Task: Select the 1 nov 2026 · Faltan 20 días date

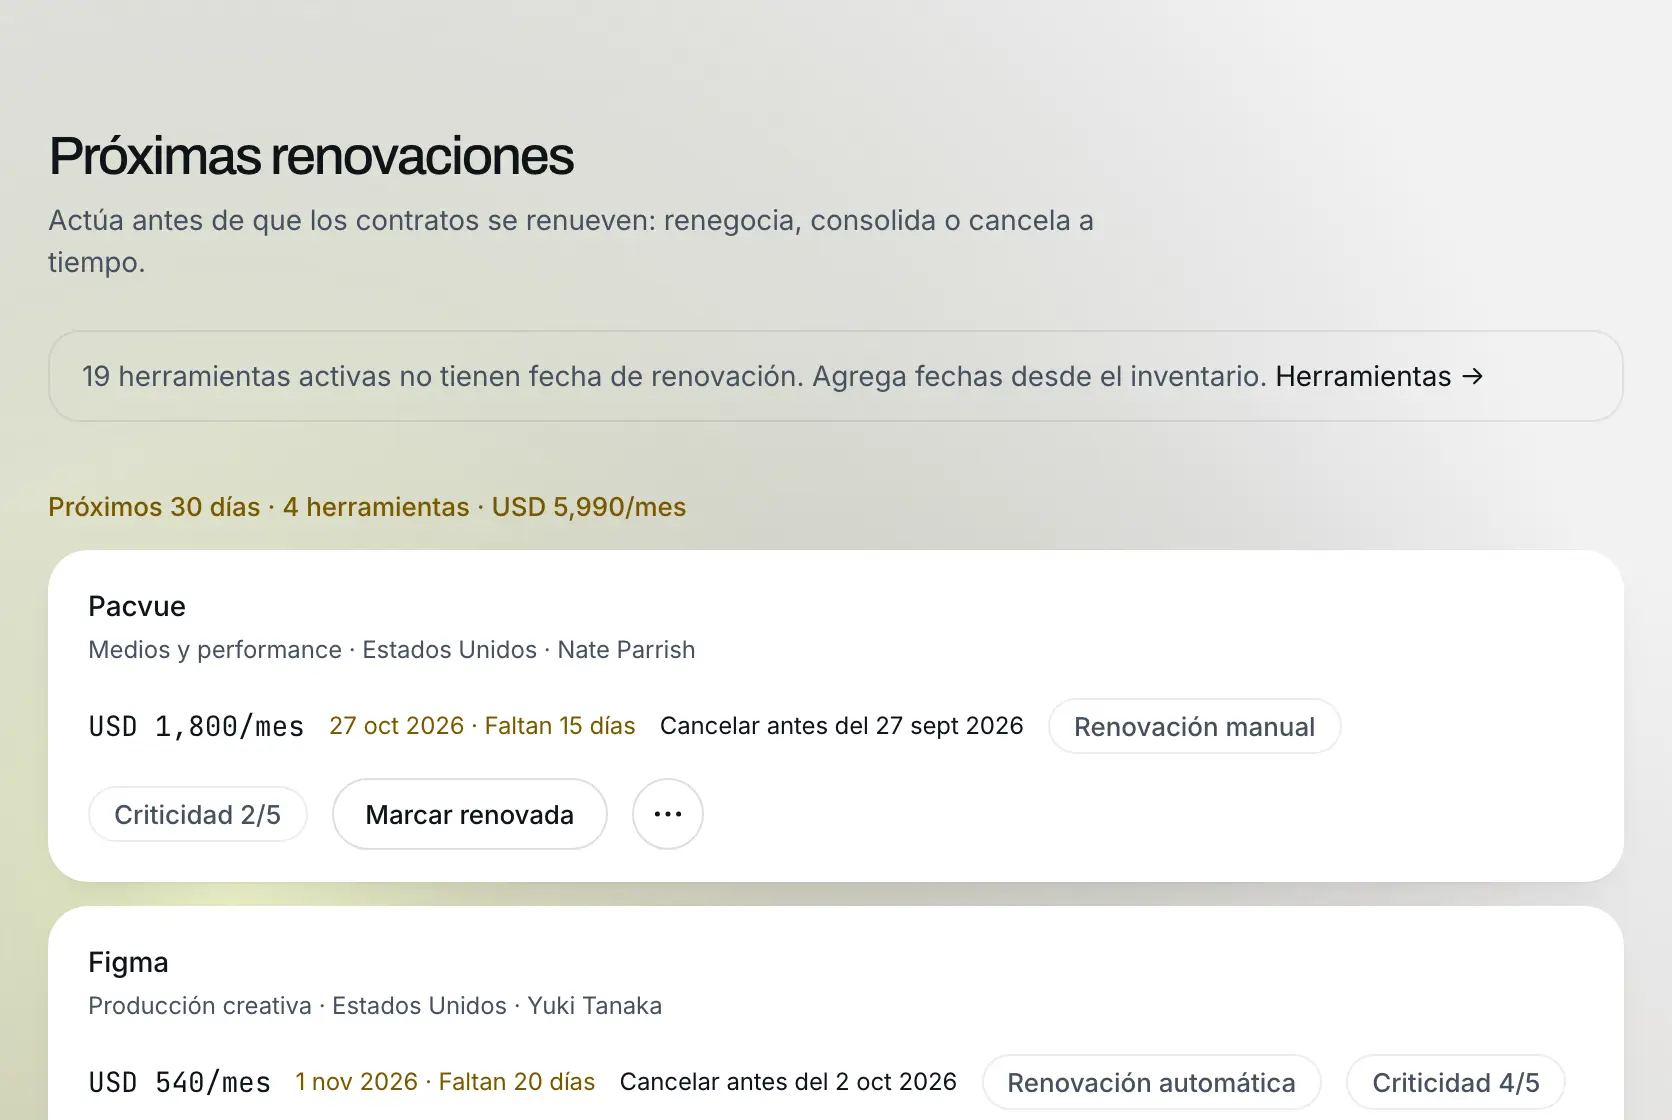Action: click(x=445, y=1082)
